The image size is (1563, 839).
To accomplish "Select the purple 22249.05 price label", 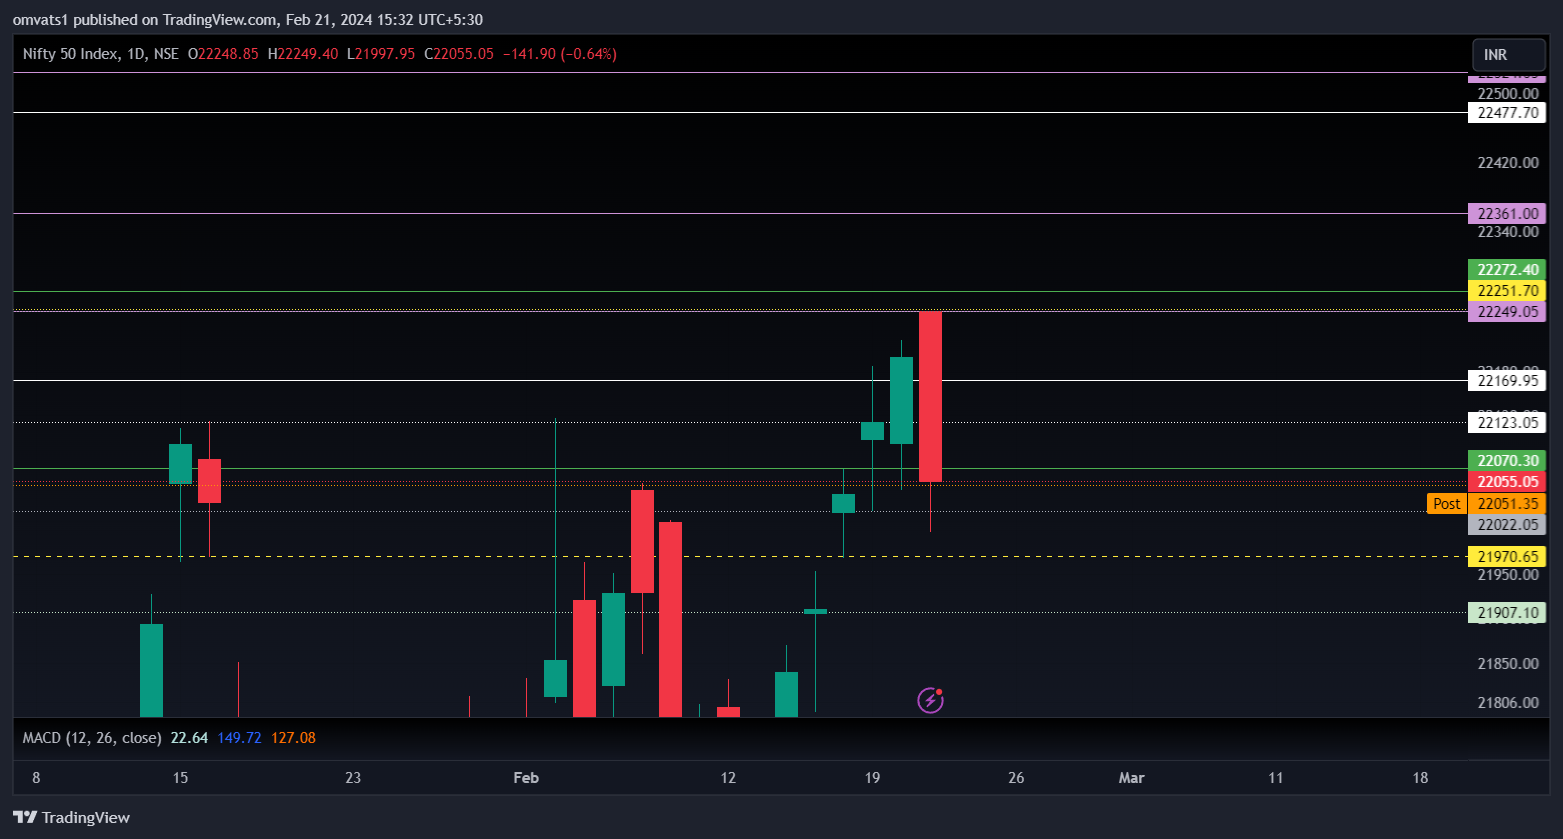I will click(x=1507, y=312).
